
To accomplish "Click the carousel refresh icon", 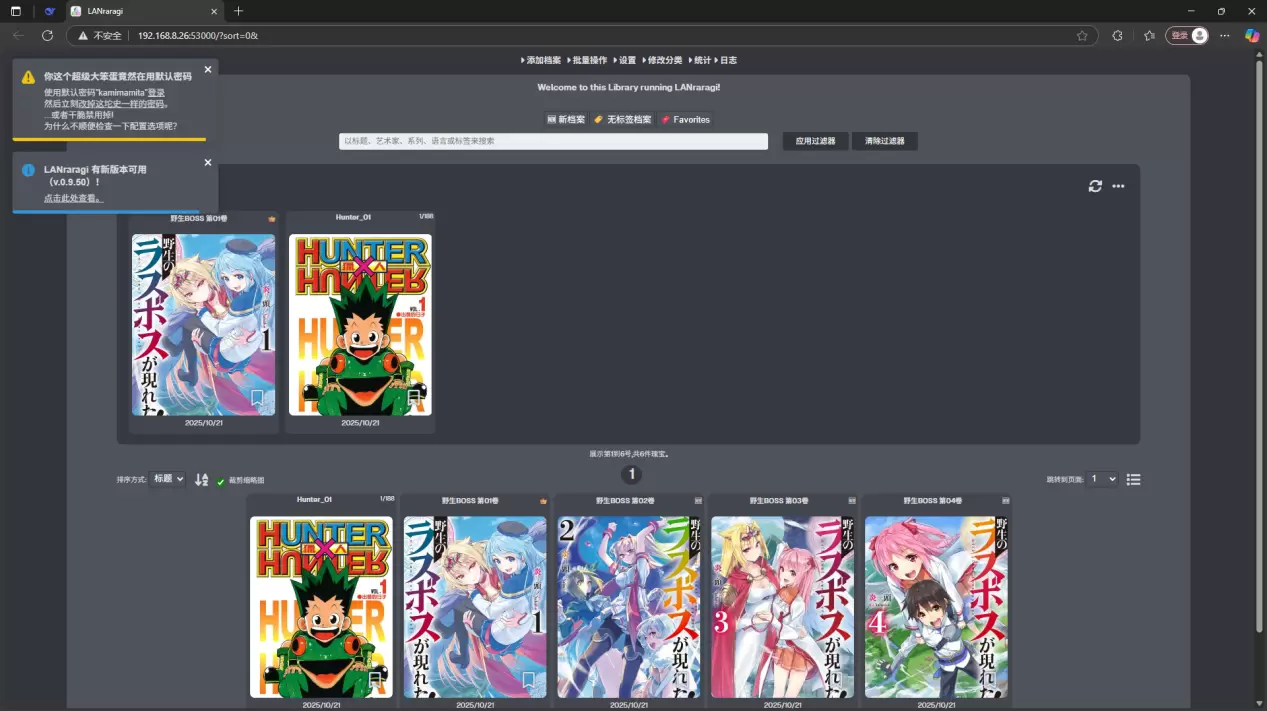I will point(1095,186).
